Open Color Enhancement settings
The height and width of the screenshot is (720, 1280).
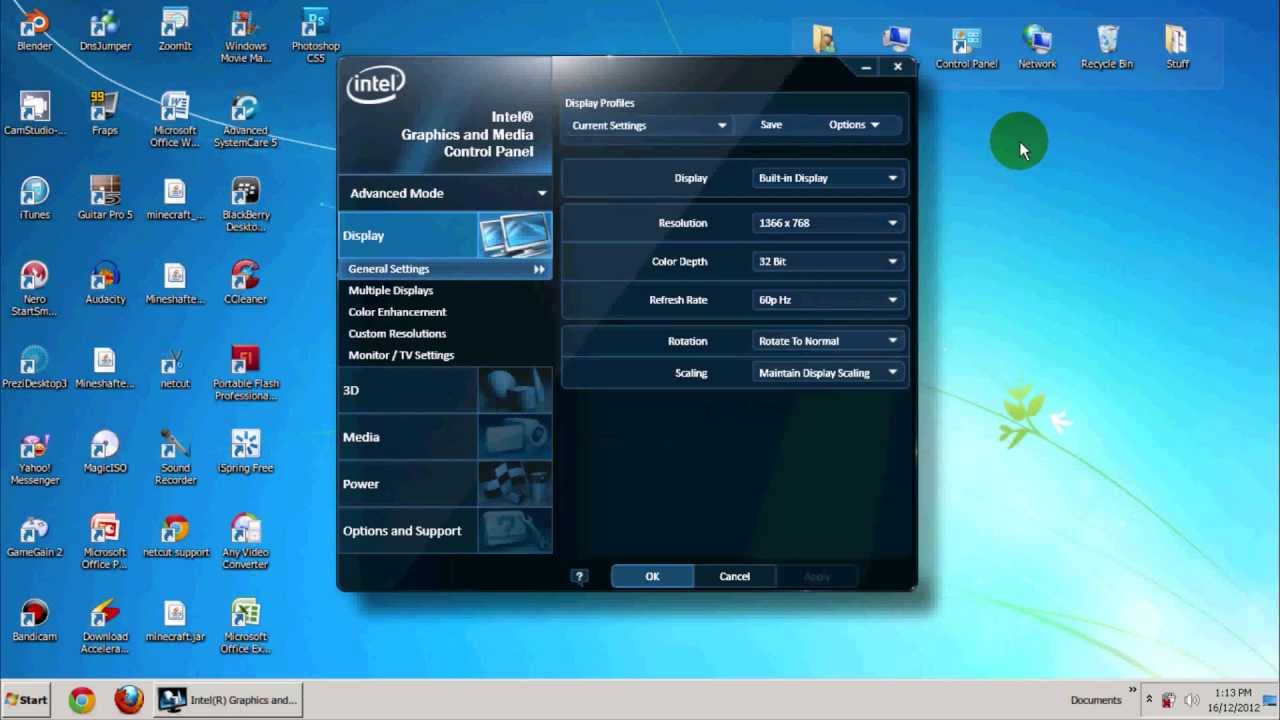pos(397,312)
